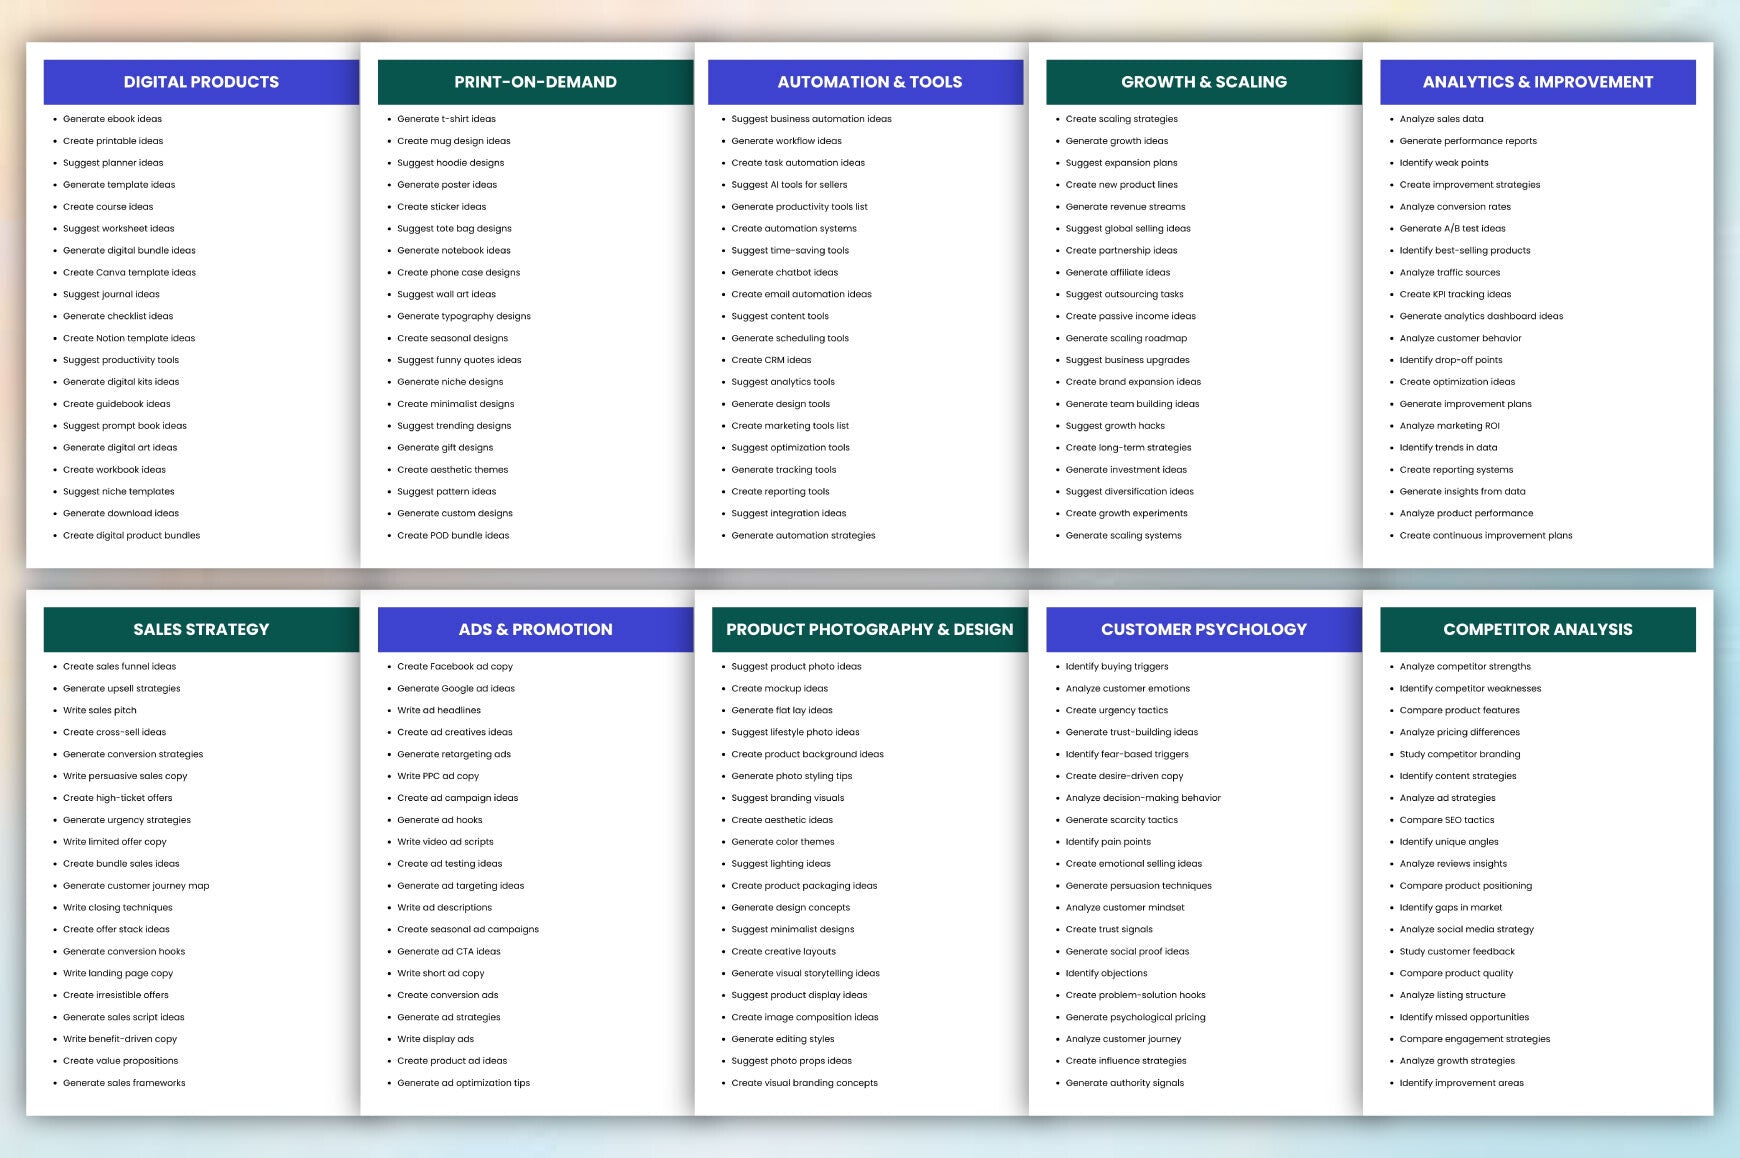Click the PRODUCT PHOTOGRAPHY & DESIGN header

click(869, 629)
